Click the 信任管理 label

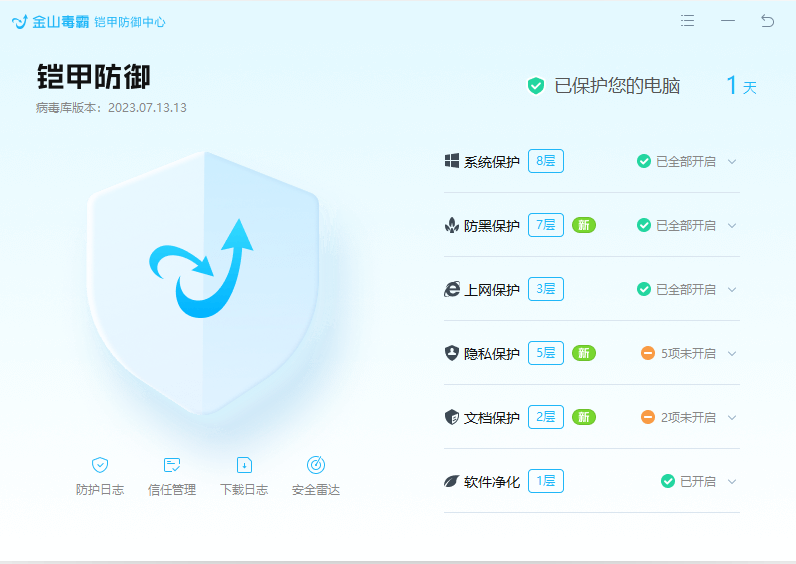click(x=172, y=489)
